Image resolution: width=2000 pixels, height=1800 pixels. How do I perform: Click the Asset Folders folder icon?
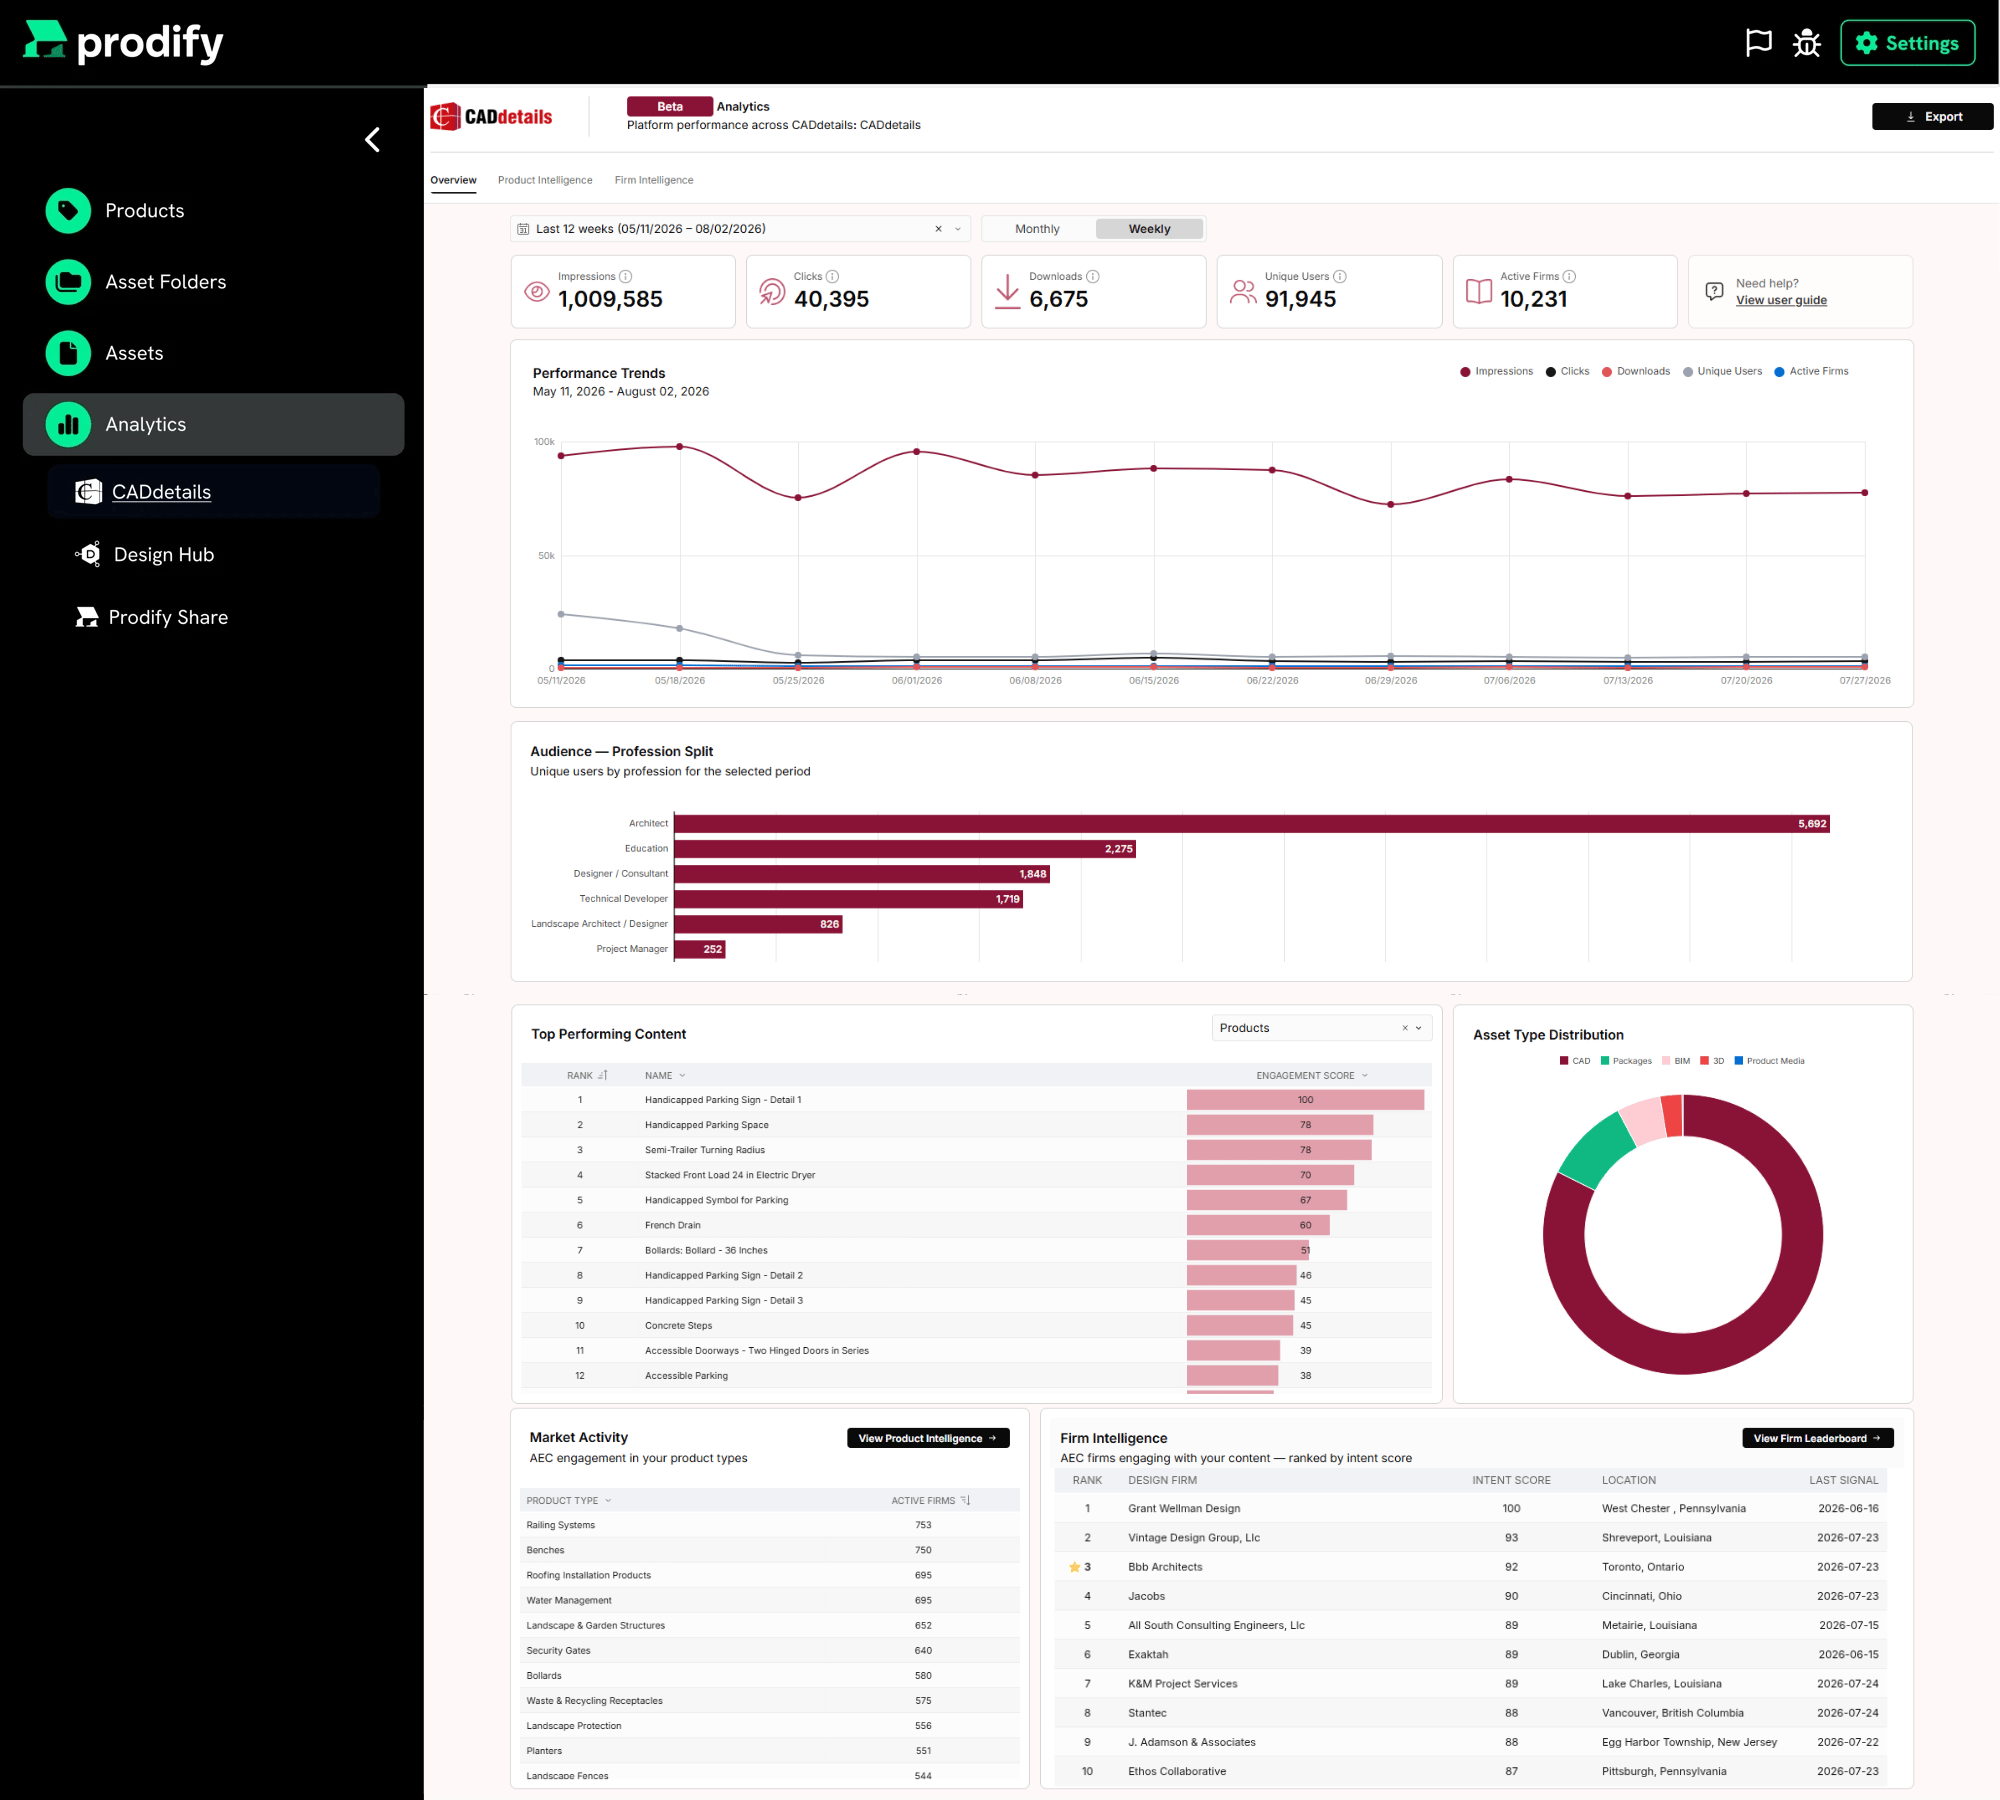coord(68,282)
